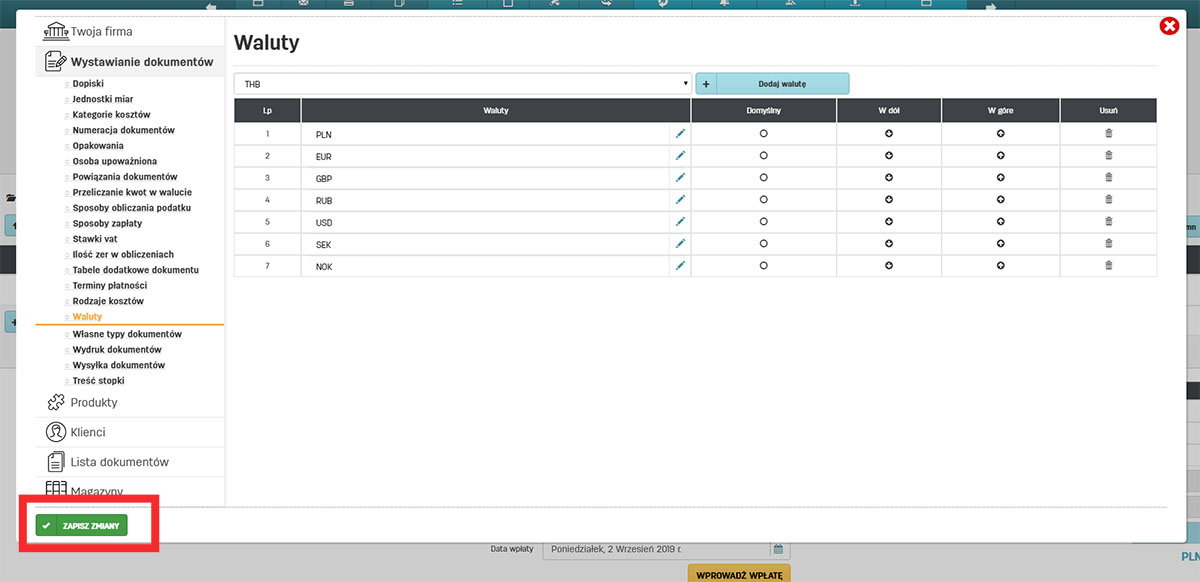Move RUB up using the up arrow
The image size is (1200, 582).
[x=1000, y=200]
